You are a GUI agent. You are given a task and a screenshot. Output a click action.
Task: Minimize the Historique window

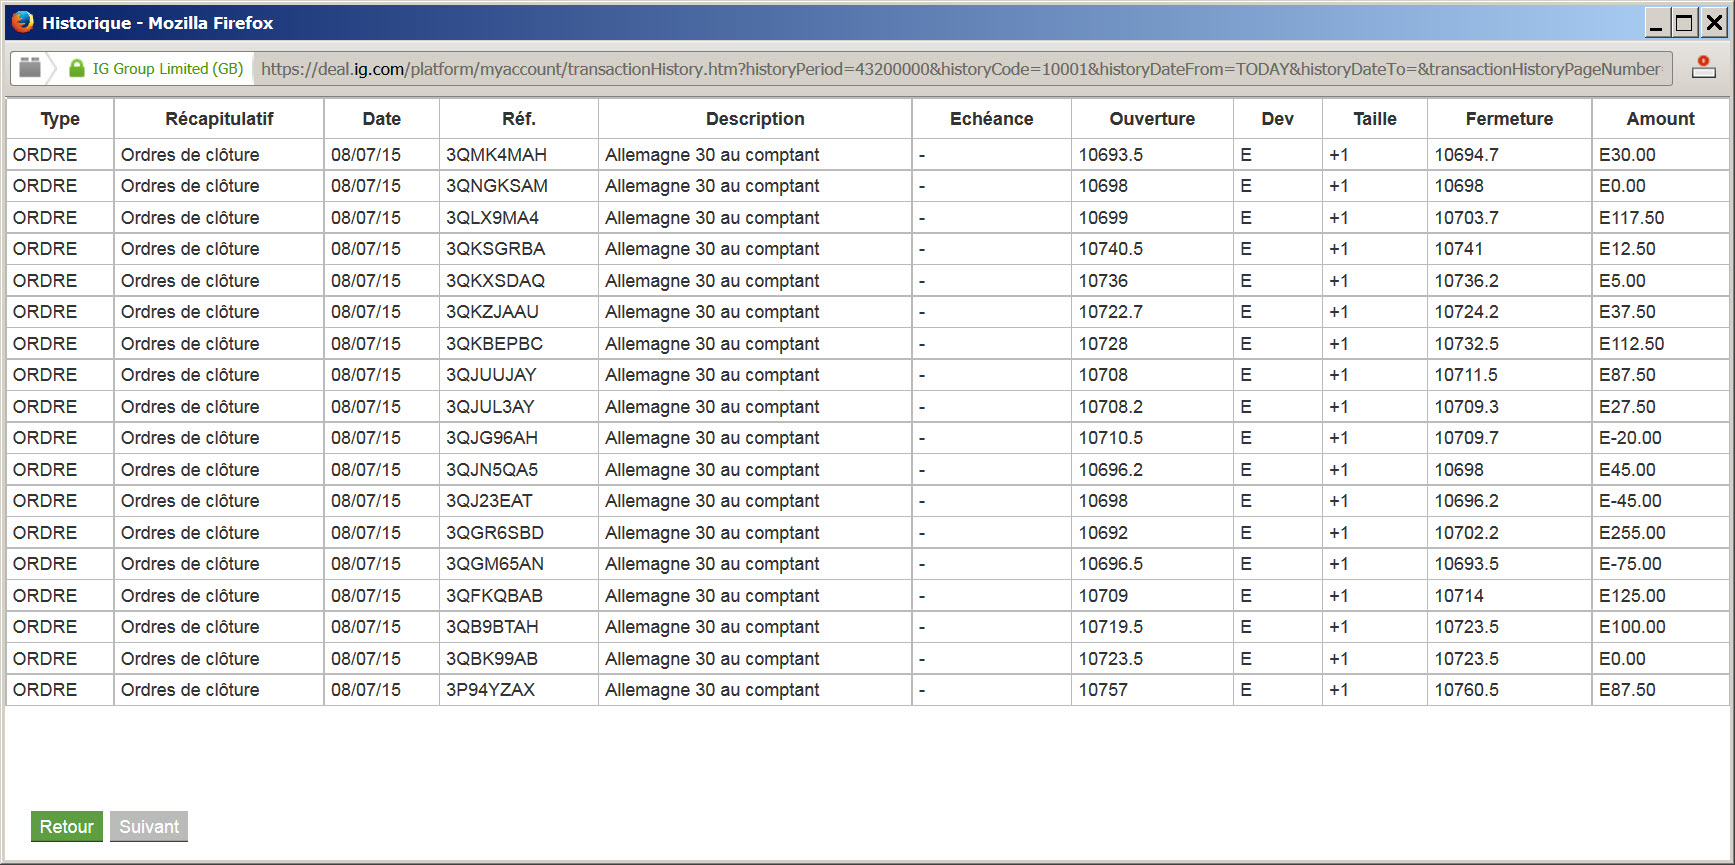(x=1656, y=23)
